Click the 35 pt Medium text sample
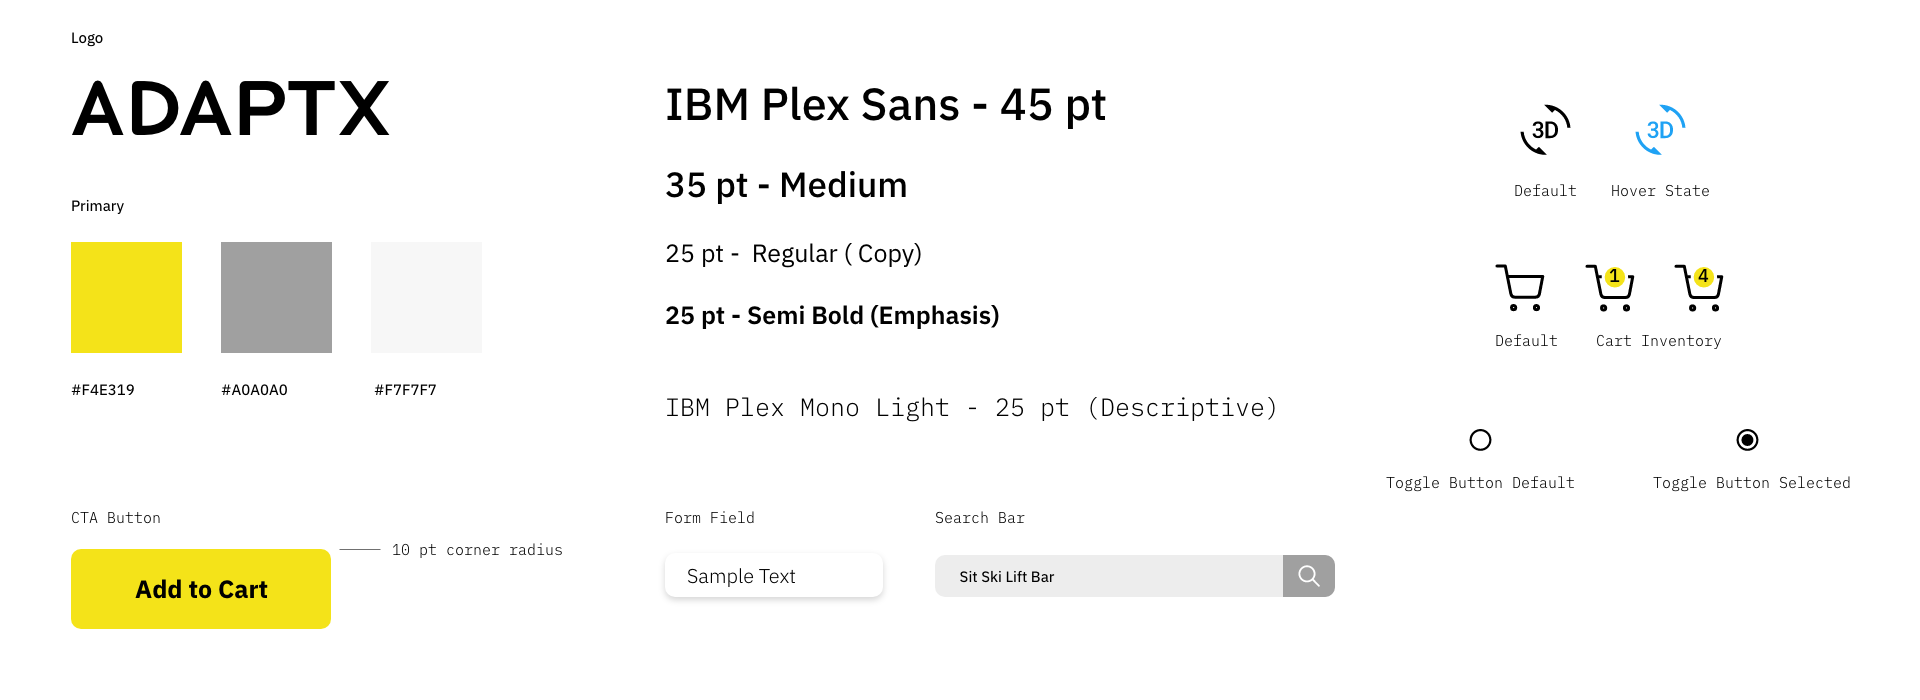 (x=786, y=185)
